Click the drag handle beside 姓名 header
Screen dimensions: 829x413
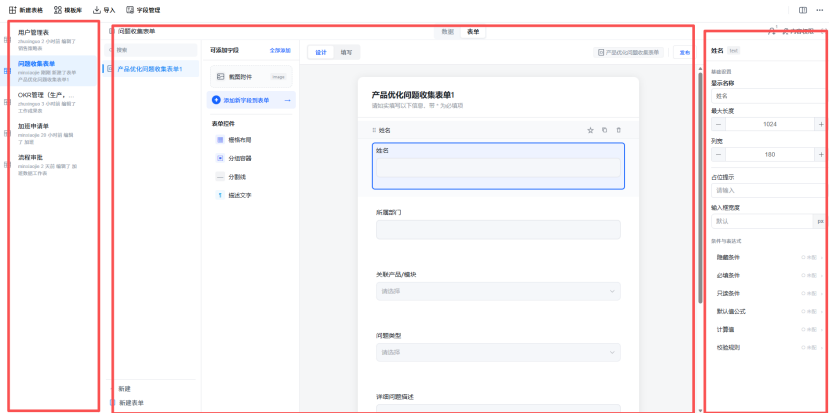coord(374,130)
